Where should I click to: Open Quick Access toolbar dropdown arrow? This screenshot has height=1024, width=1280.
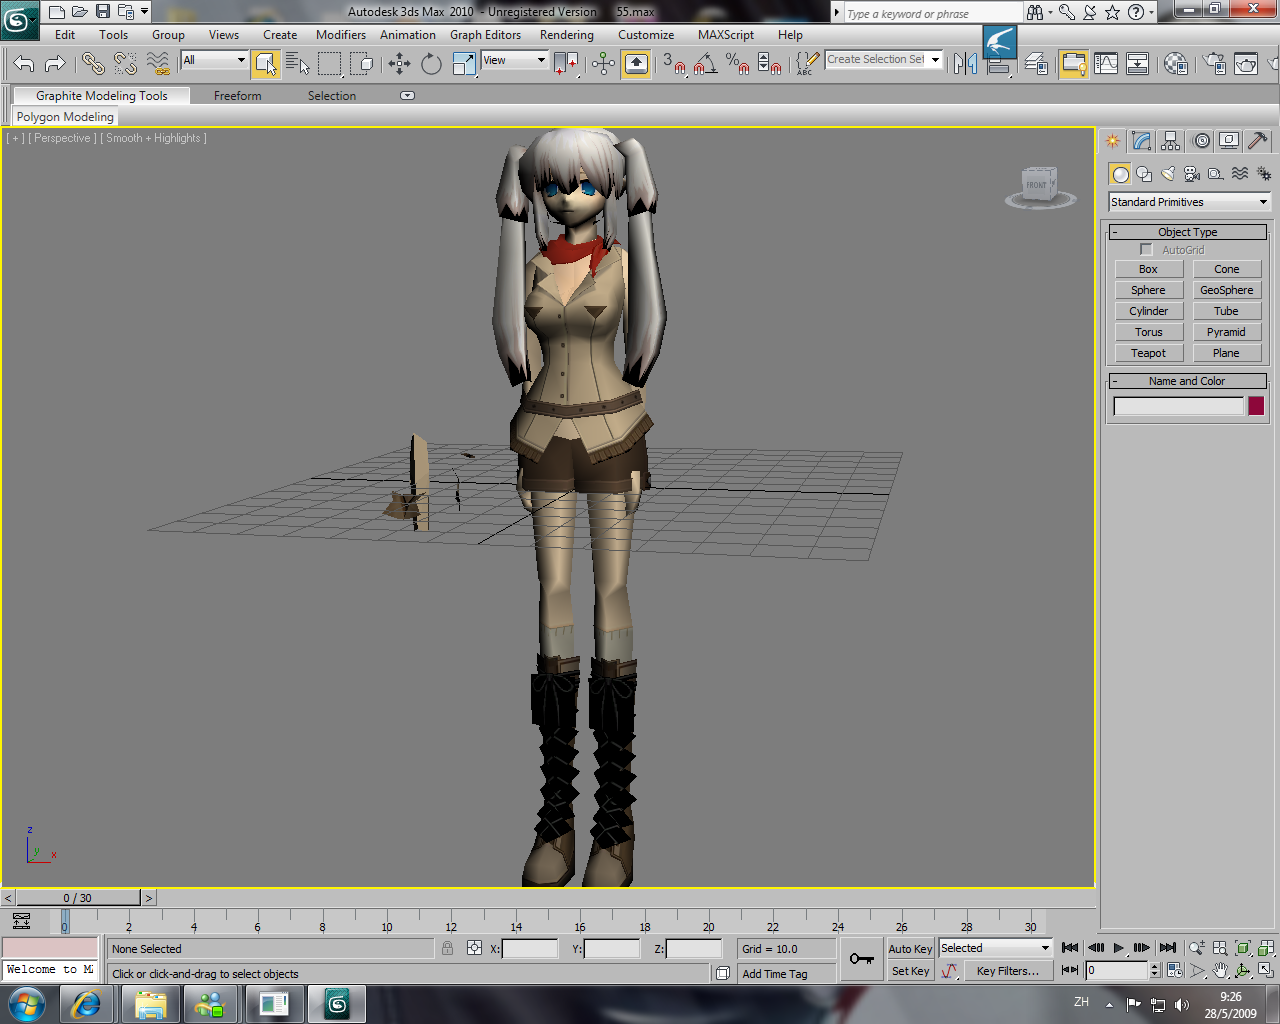coord(145,12)
